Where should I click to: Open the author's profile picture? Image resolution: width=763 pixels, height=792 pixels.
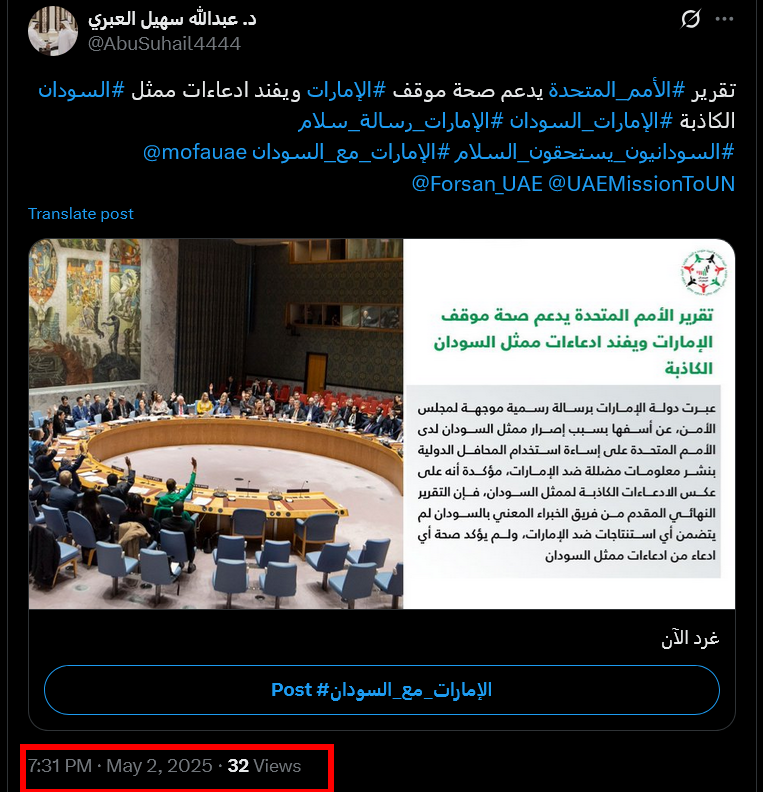coord(53,31)
